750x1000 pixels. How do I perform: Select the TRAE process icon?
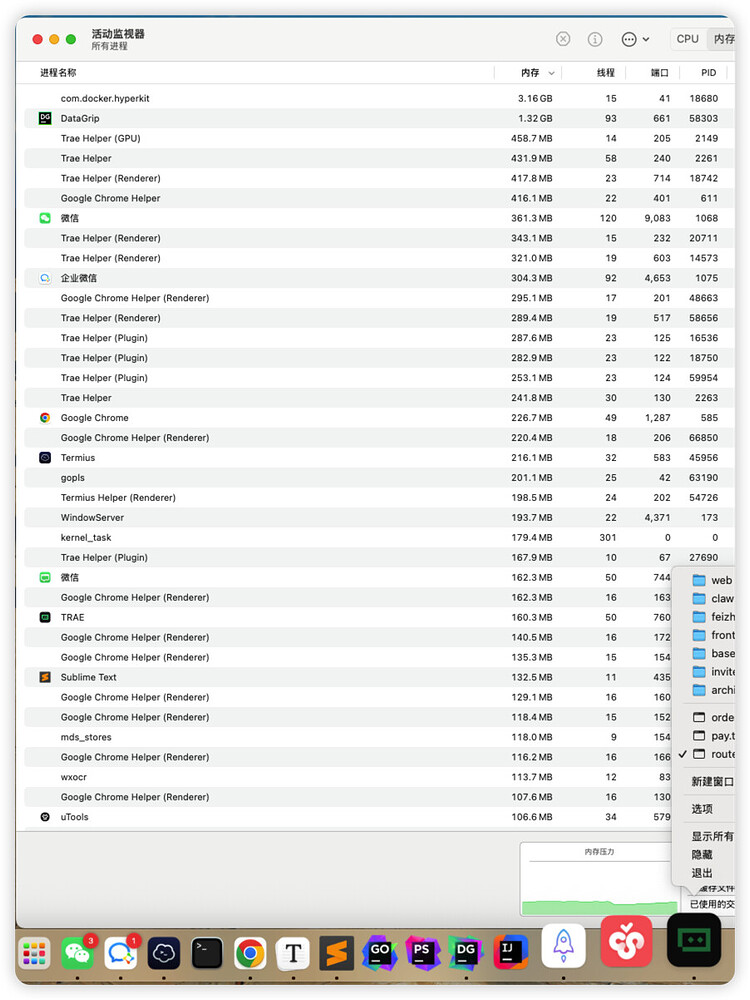tap(45, 617)
